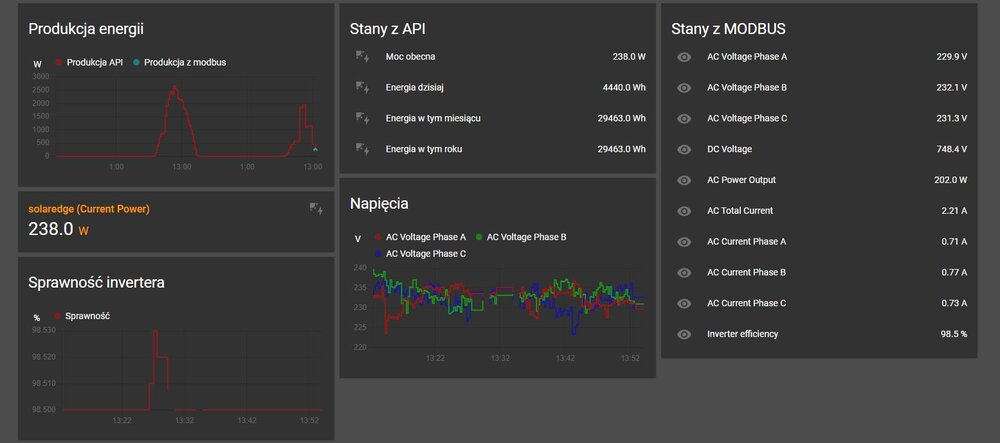The height and width of the screenshot is (443, 1000).
Task: Toggle Sprawność series in efficiency chart legend
Action: [x=86, y=316]
